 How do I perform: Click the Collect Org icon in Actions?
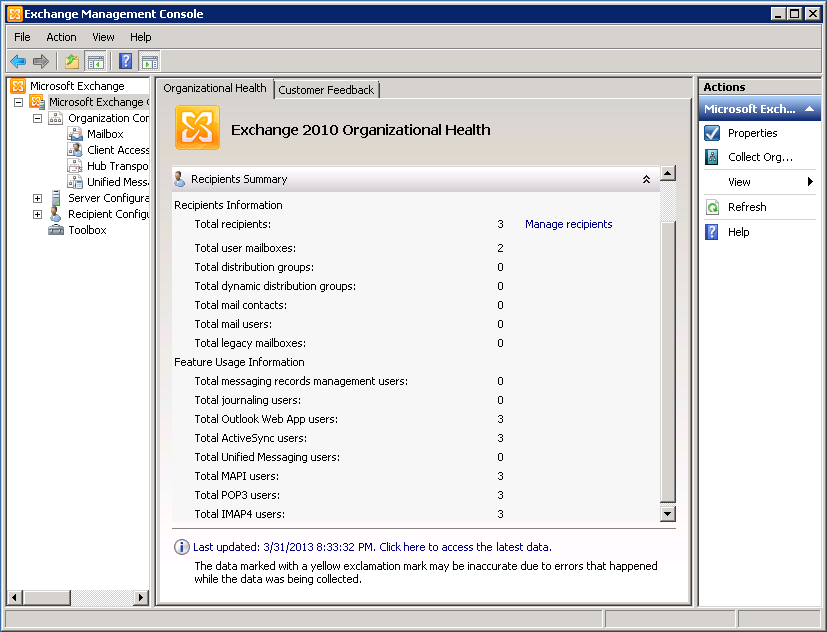(712, 157)
